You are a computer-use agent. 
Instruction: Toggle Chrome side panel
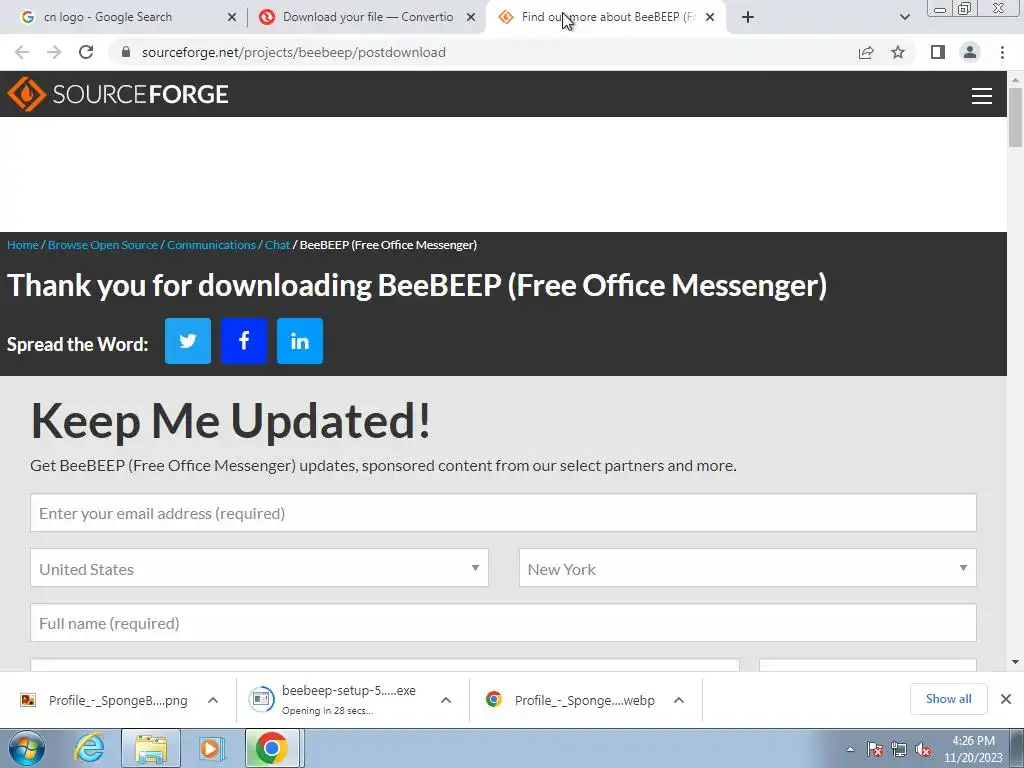(938, 52)
